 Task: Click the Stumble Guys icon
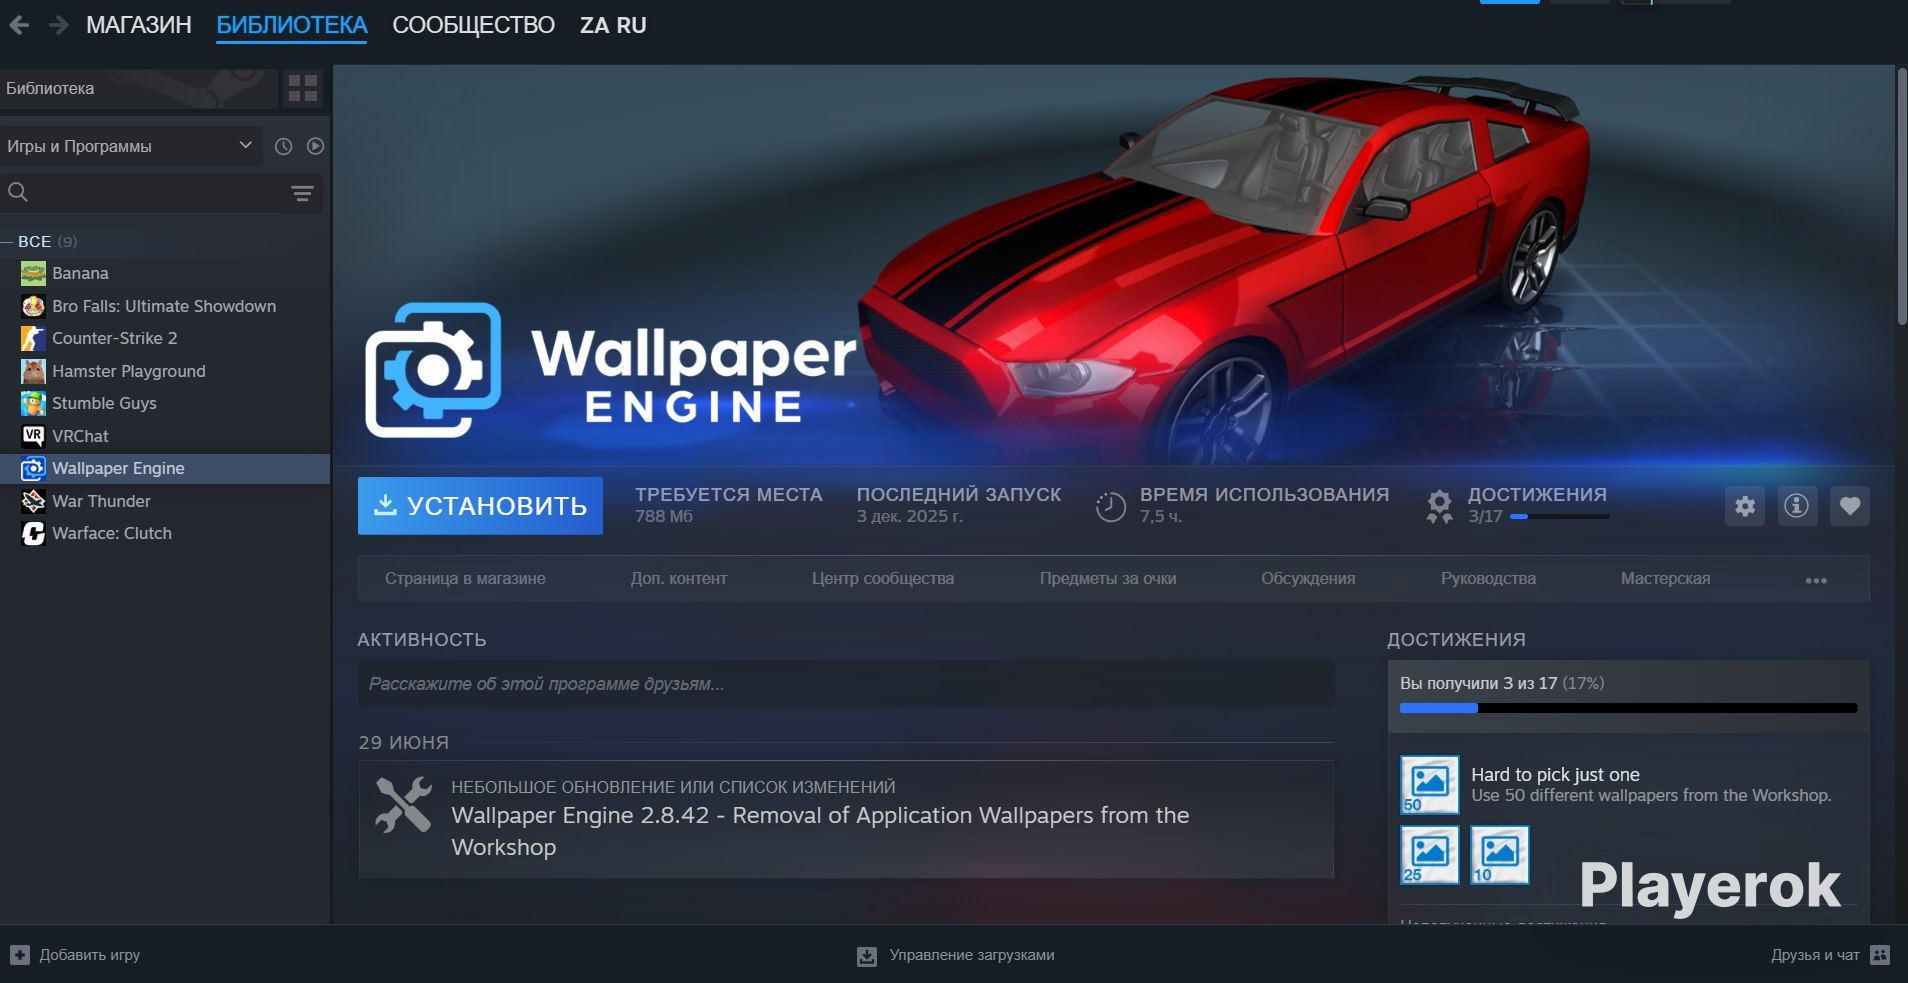pos(33,403)
